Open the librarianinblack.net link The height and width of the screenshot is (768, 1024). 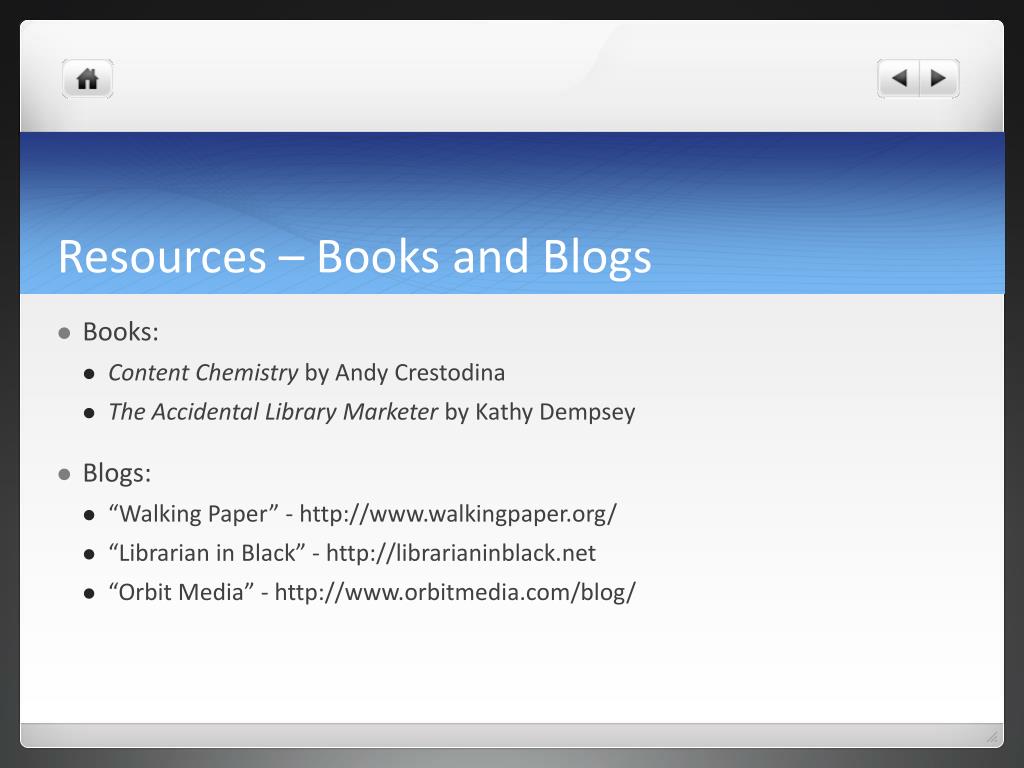(x=460, y=553)
